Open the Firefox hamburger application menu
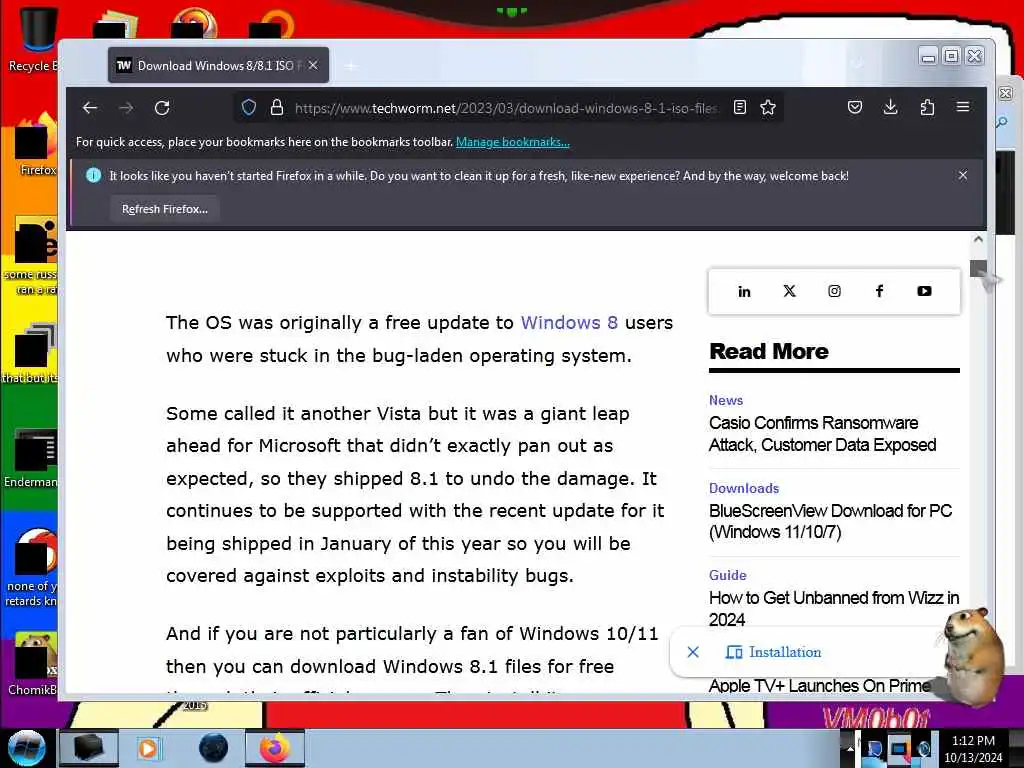This screenshot has width=1024, height=768. coord(963,106)
